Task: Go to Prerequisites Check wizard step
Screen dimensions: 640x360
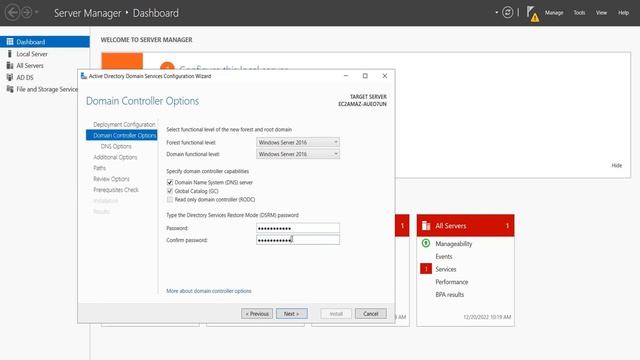Action: pyautogui.click(x=116, y=190)
